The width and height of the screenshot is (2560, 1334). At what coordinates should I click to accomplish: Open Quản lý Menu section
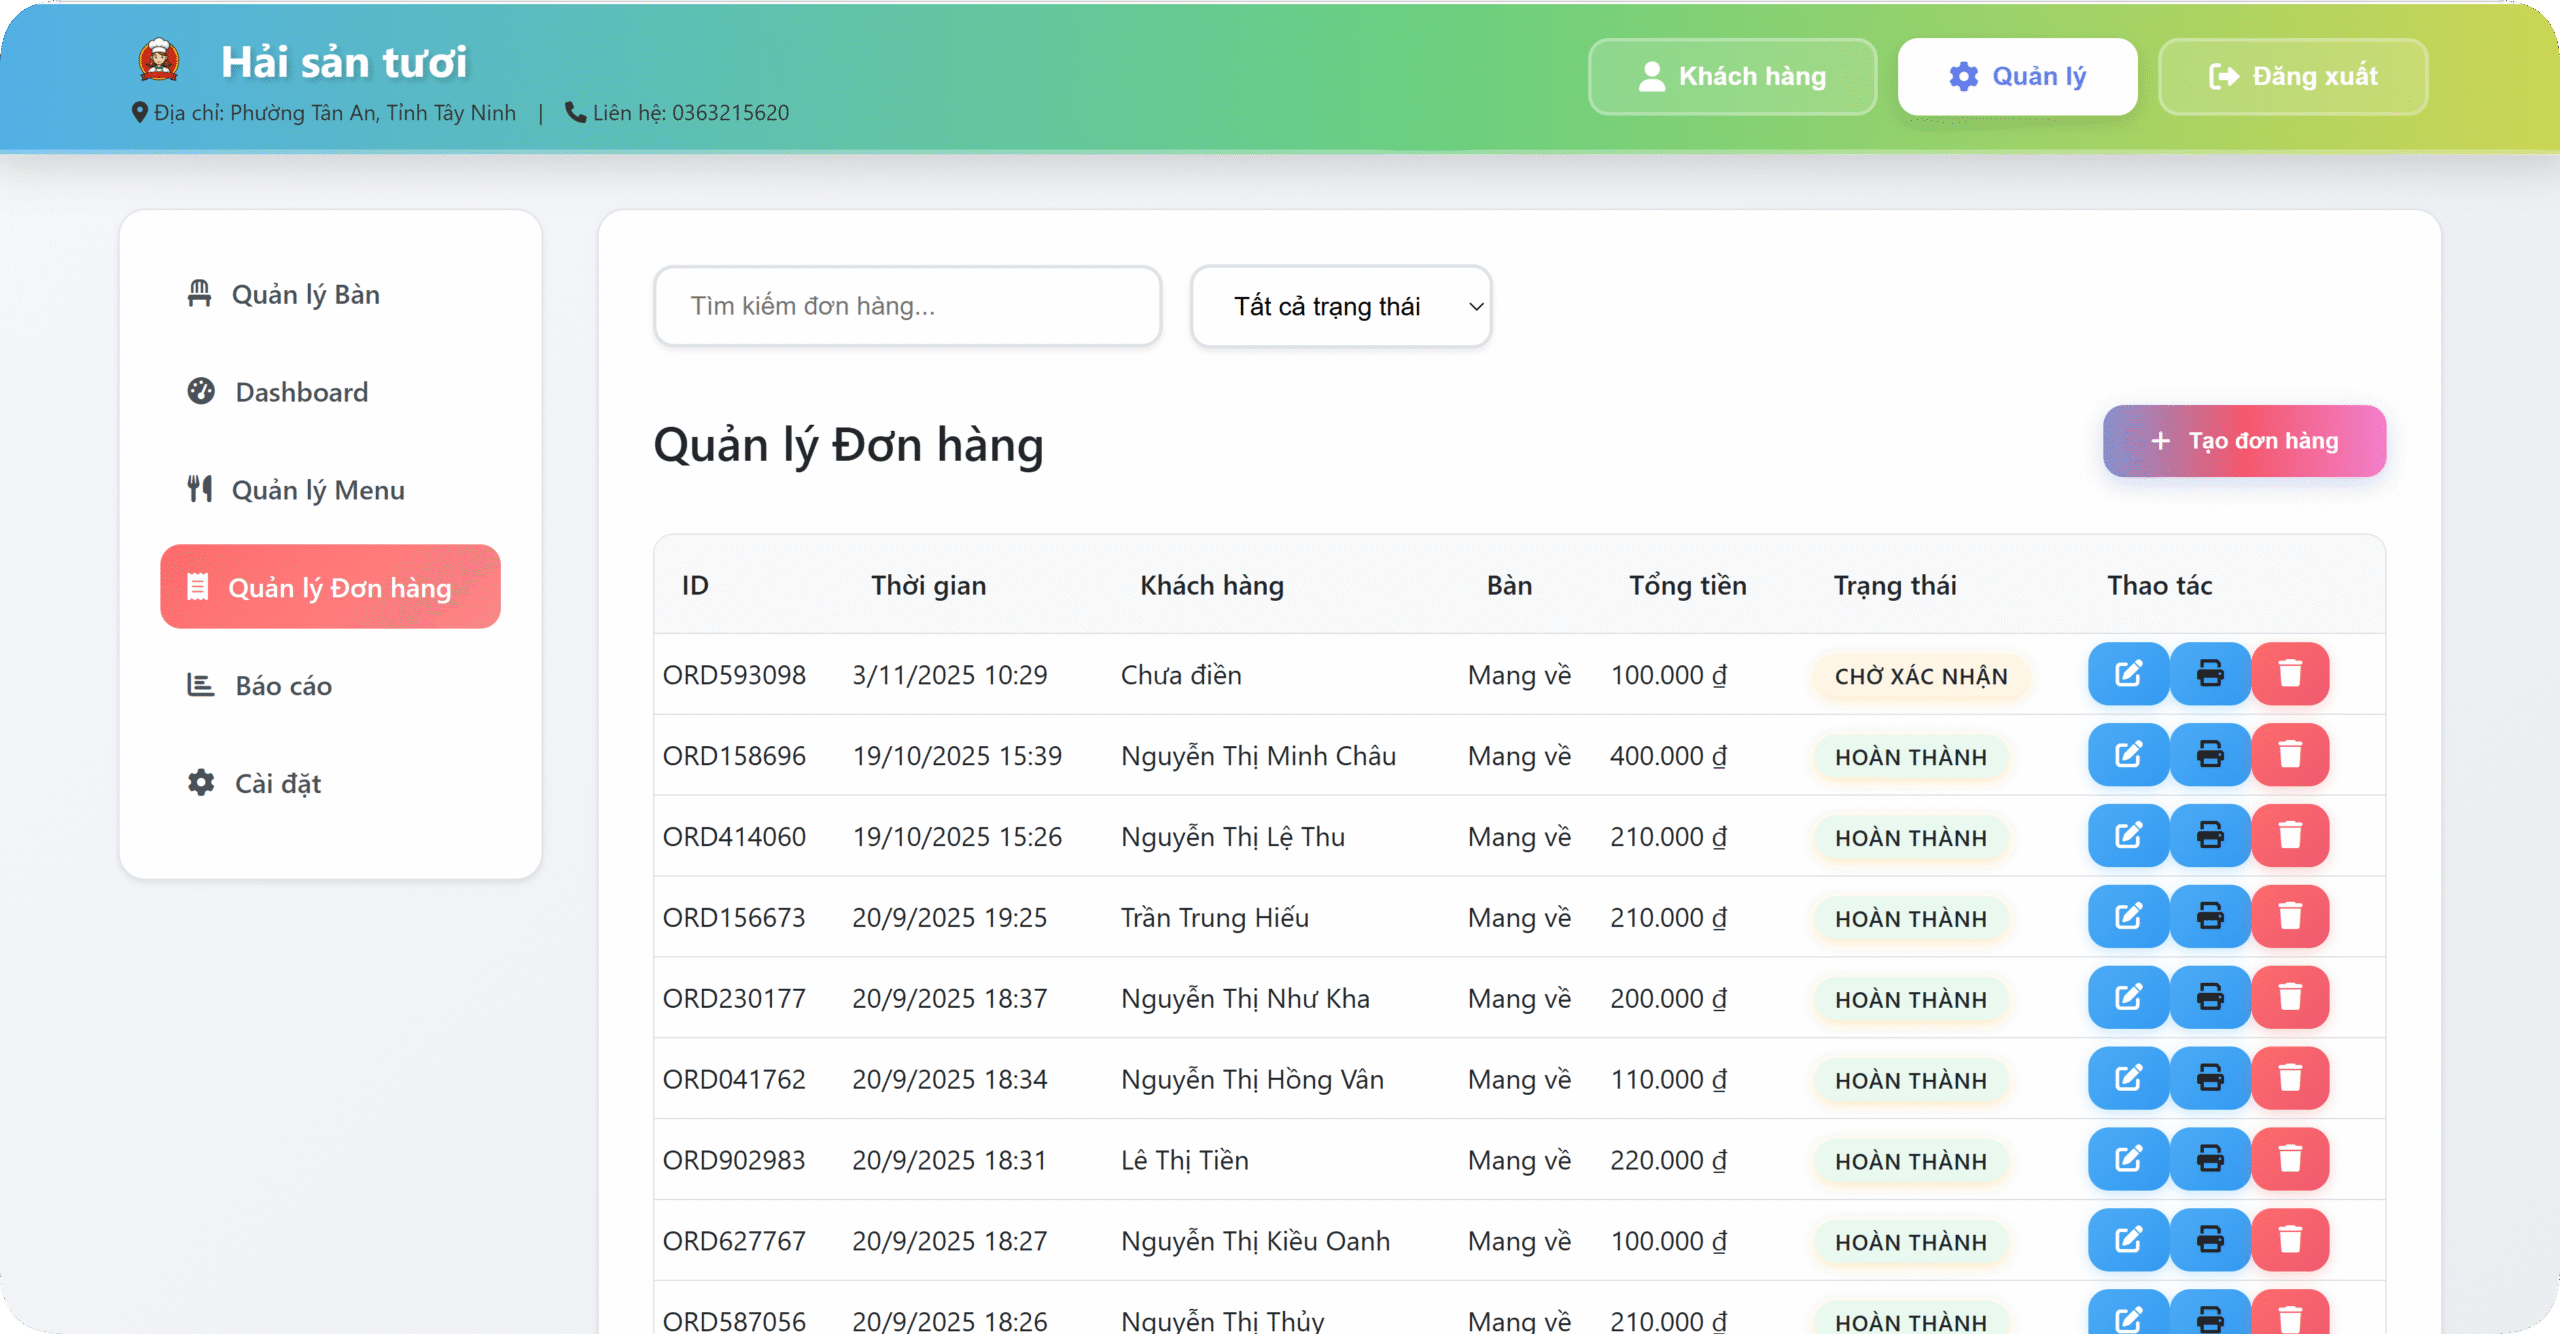coord(317,490)
